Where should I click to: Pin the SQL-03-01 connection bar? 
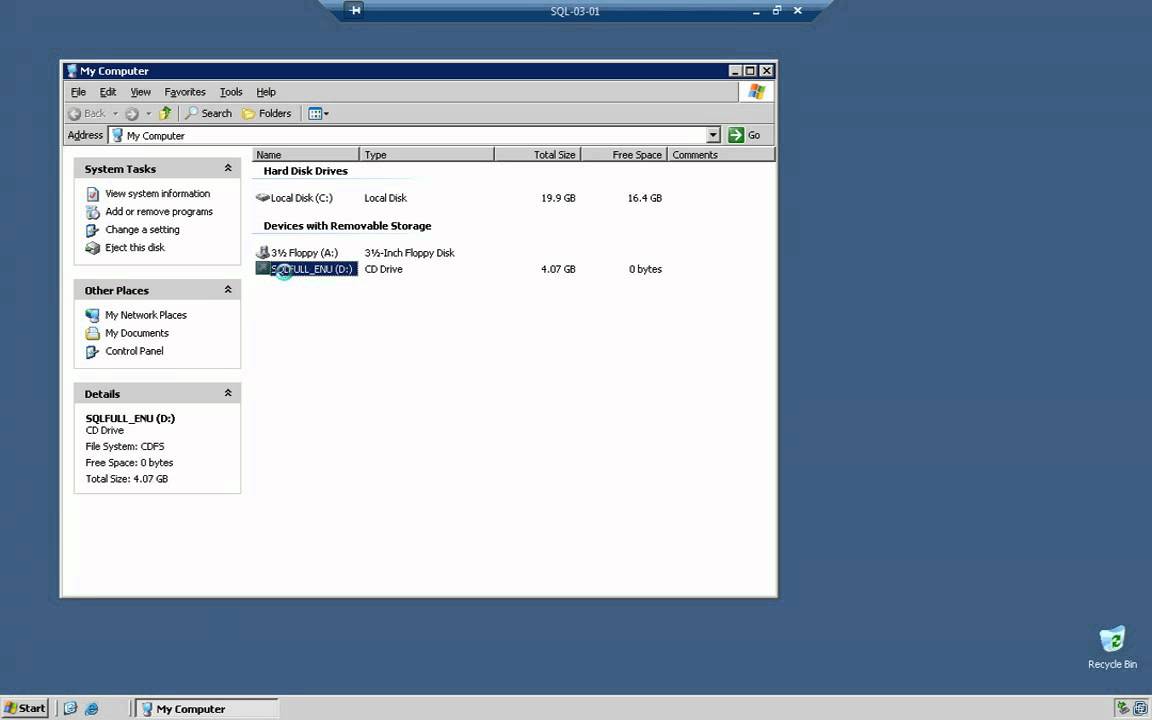point(354,10)
